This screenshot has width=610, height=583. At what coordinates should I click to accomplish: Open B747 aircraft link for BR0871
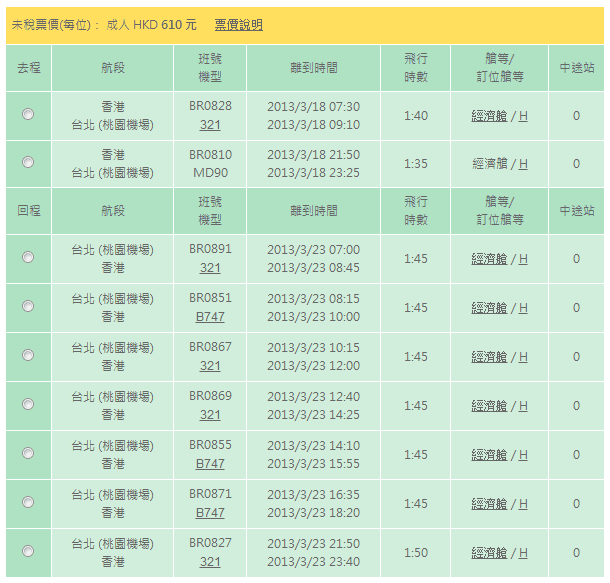coord(210,513)
